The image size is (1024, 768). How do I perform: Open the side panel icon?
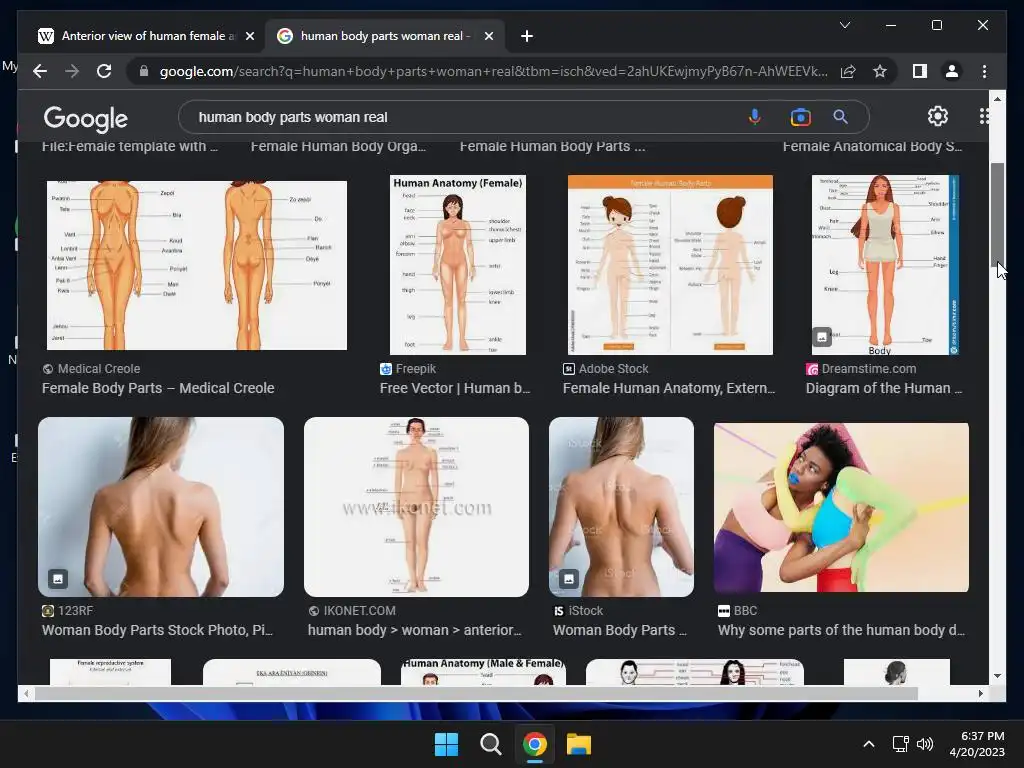click(920, 71)
